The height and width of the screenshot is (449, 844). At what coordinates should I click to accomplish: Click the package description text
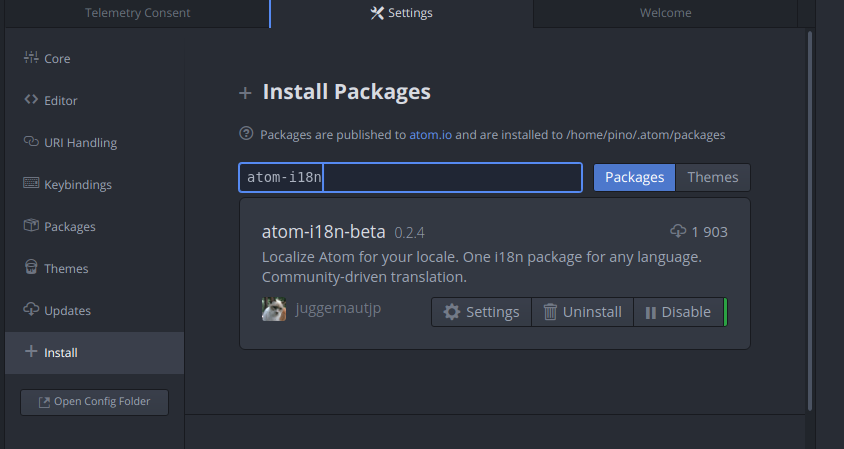pyautogui.click(x=482, y=267)
